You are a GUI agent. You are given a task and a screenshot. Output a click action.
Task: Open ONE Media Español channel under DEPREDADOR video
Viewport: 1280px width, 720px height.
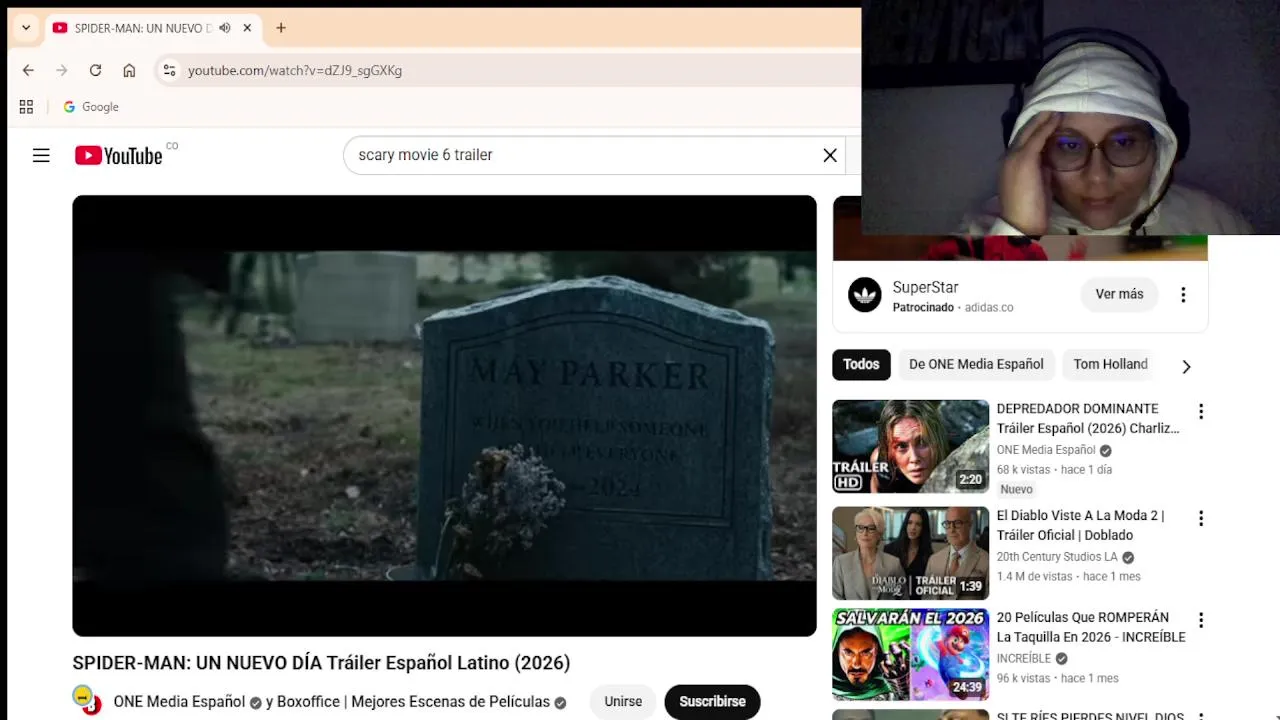click(1046, 450)
